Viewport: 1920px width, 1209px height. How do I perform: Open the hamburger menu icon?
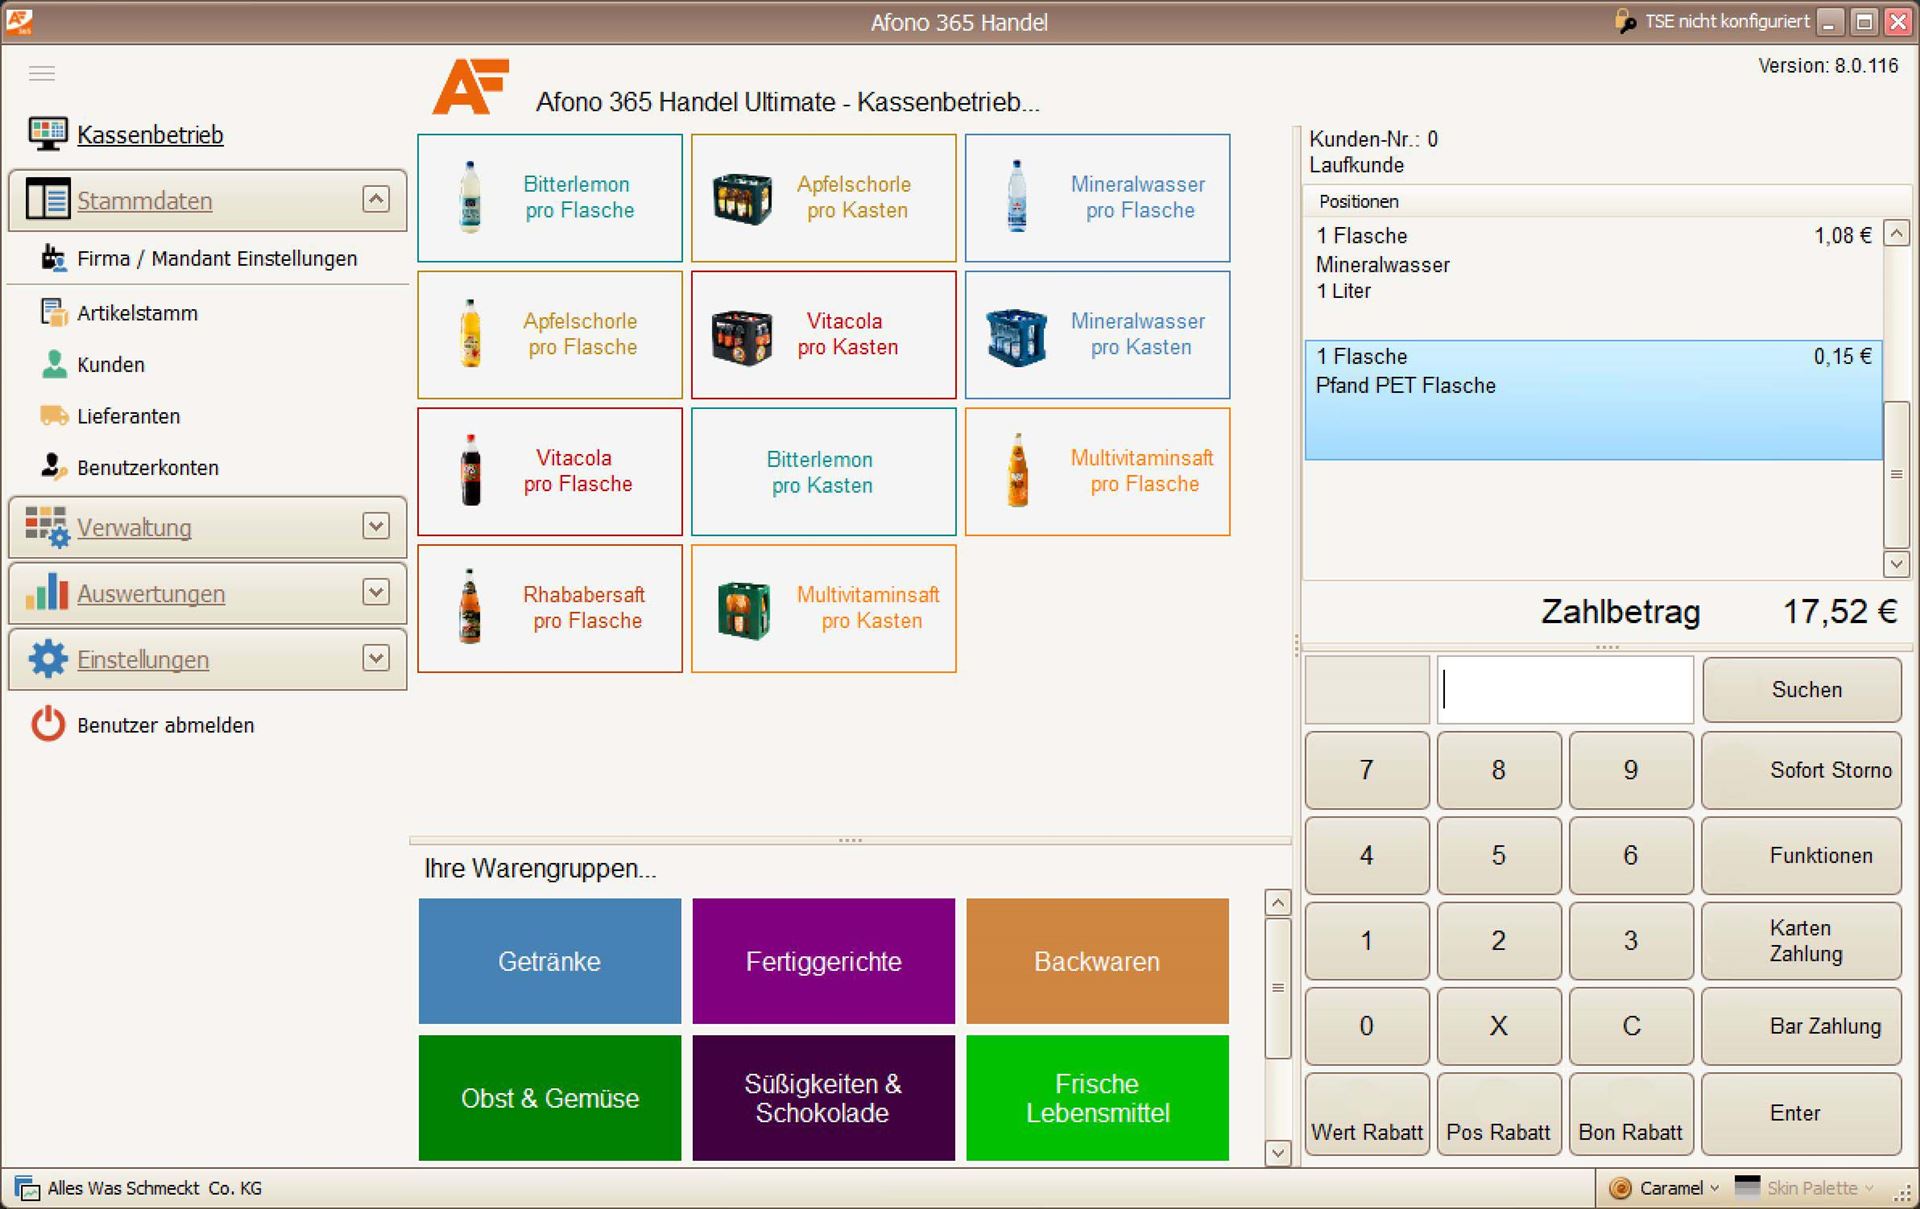click(x=42, y=73)
